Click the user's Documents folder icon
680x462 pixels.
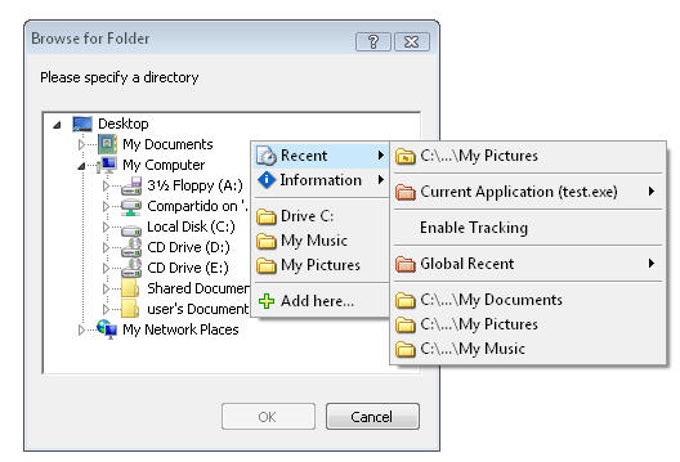point(130,309)
